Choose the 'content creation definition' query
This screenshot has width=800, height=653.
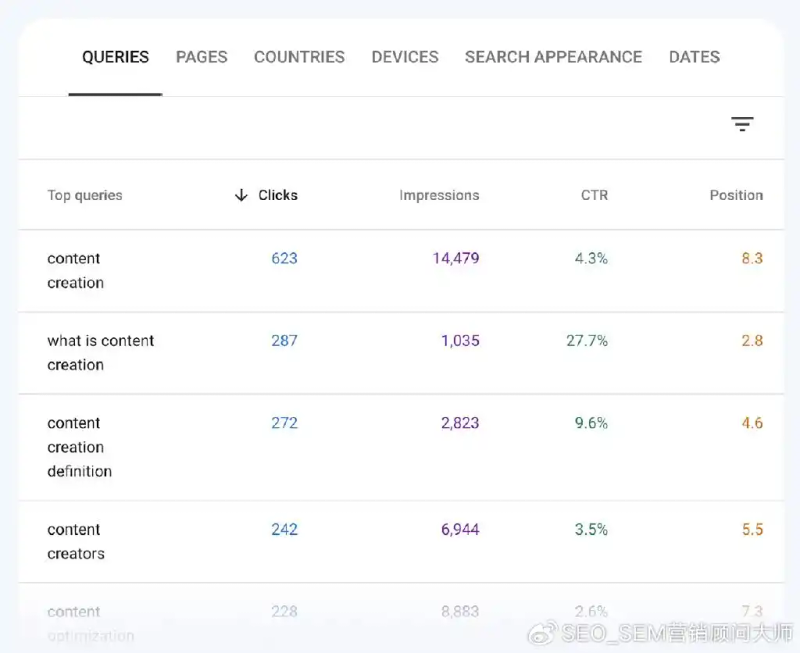tap(79, 447)
